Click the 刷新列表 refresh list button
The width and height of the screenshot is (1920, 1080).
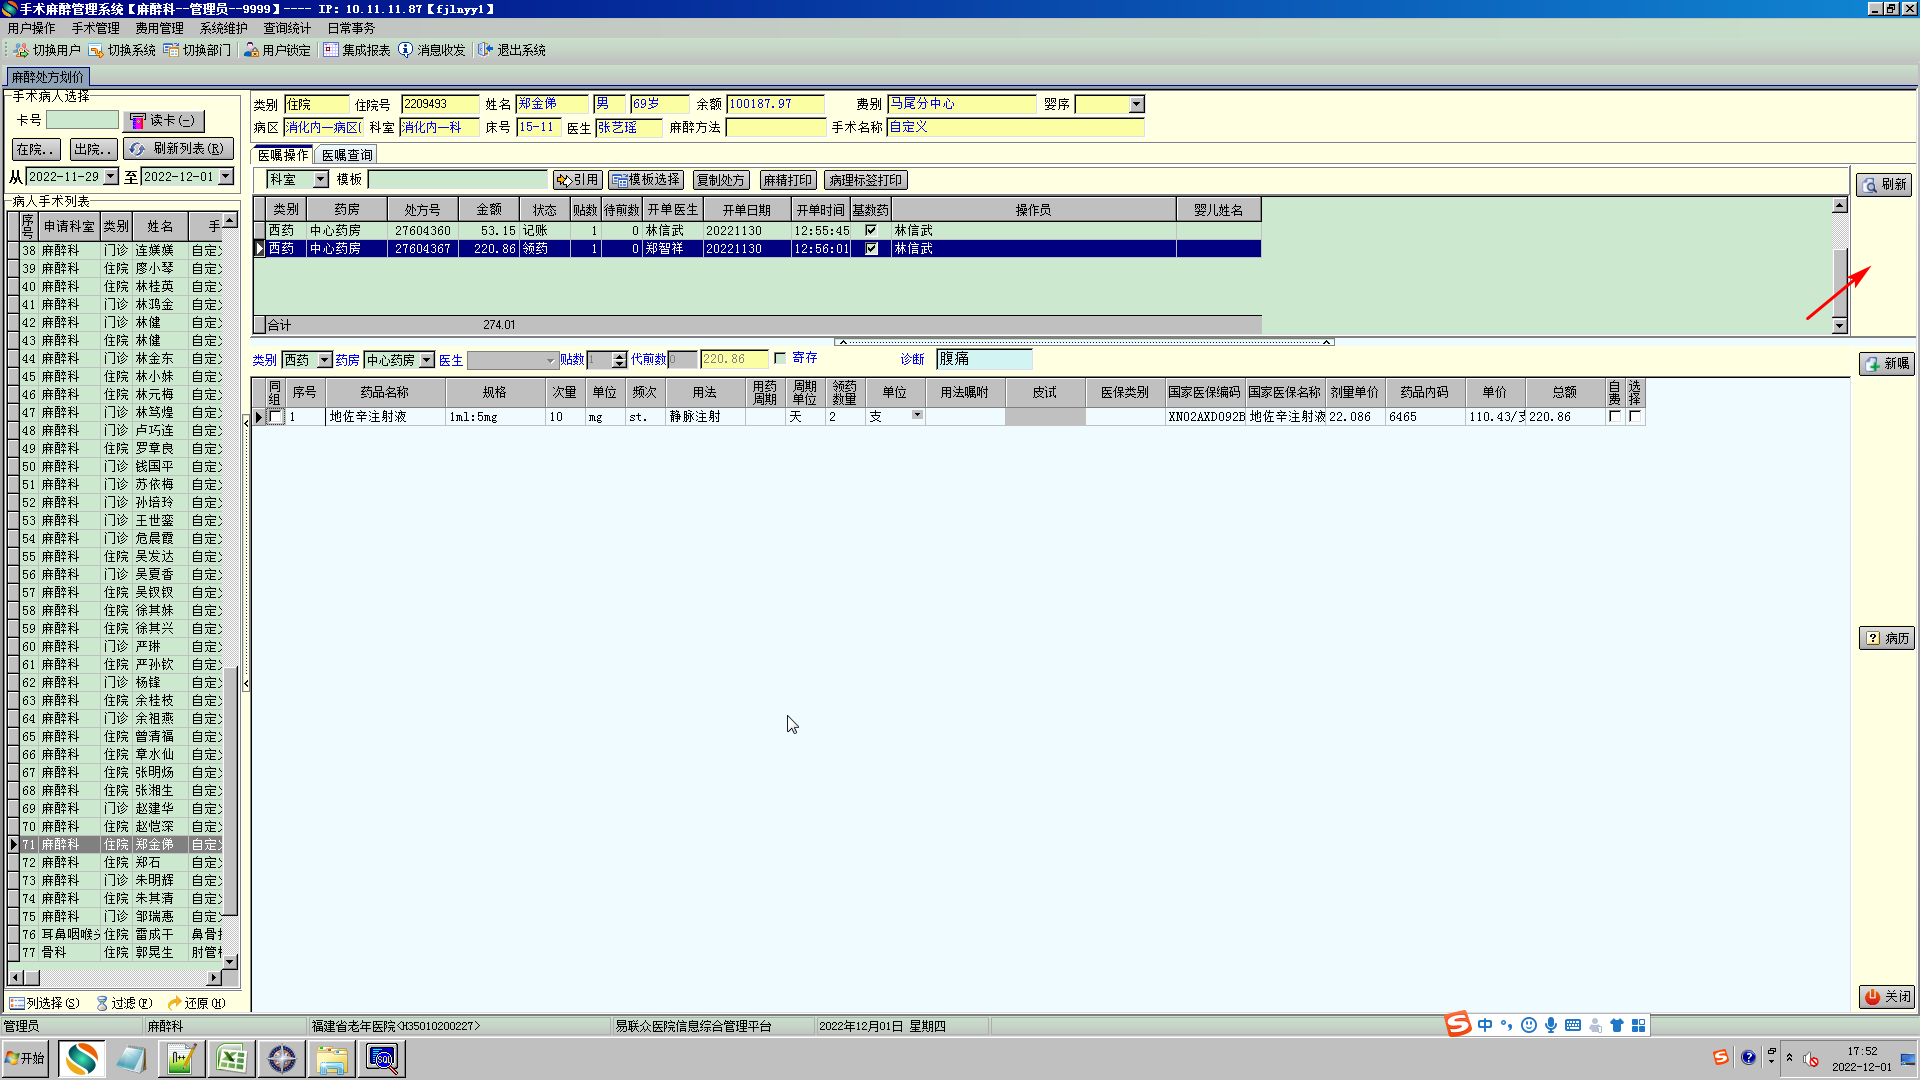pyautogui.click(x=178, y=149)
